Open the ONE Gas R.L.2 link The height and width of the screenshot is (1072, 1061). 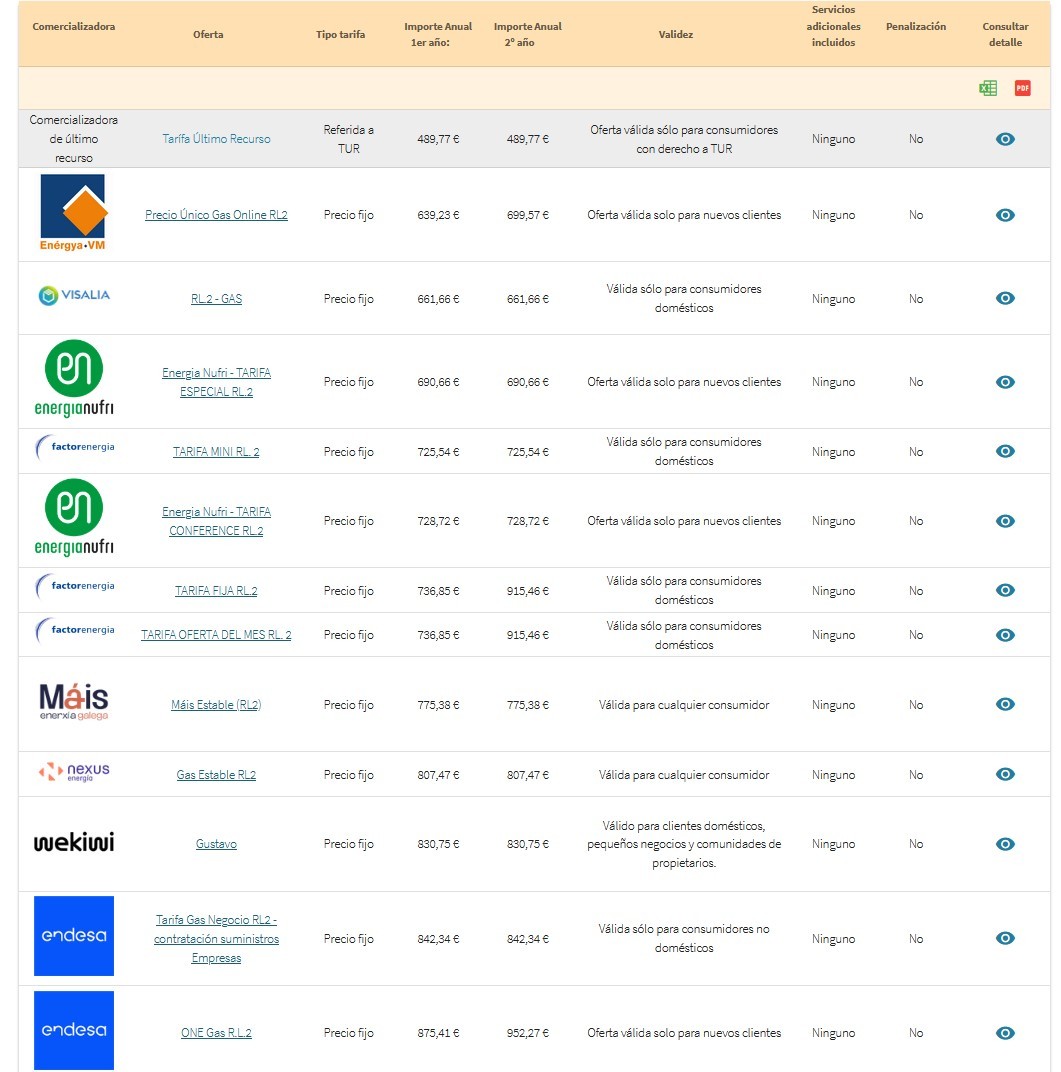tap(216, 1033)
